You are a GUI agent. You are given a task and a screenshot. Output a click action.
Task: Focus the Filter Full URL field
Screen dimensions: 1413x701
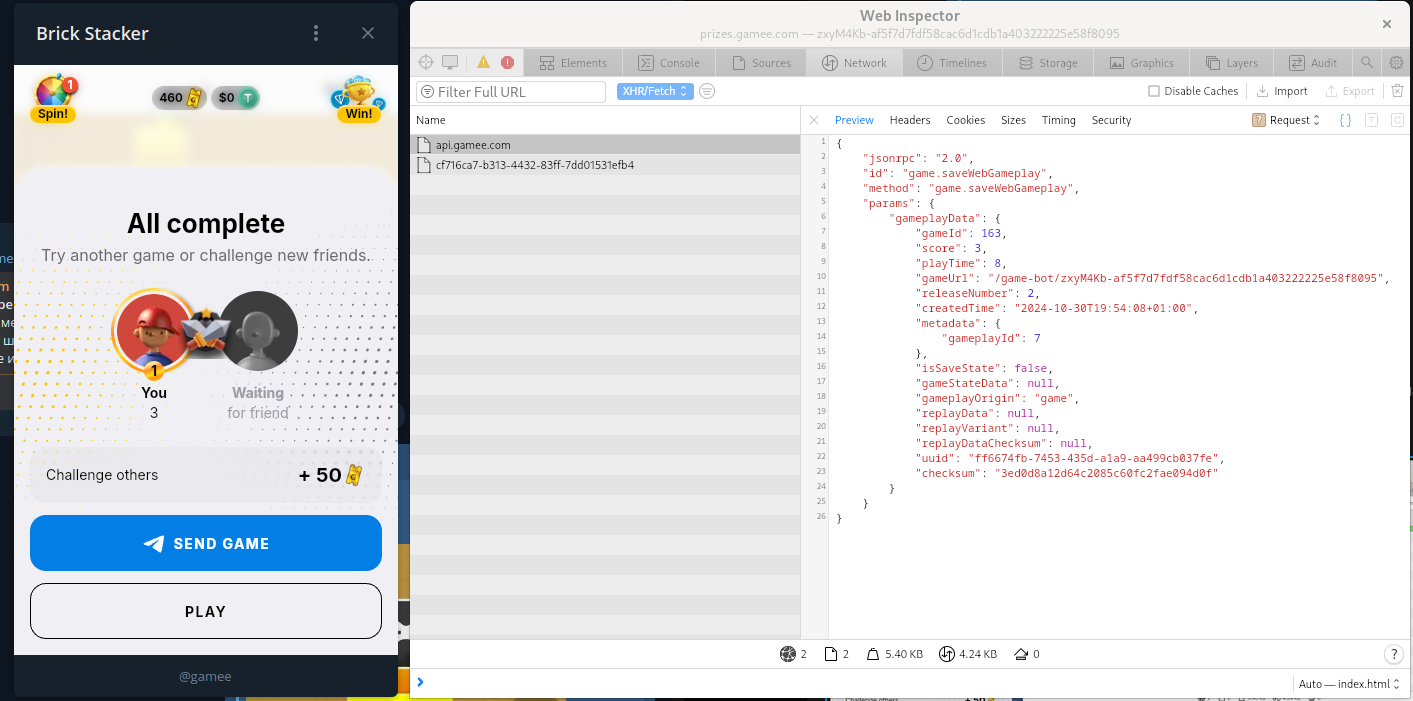tap(511, 91)
